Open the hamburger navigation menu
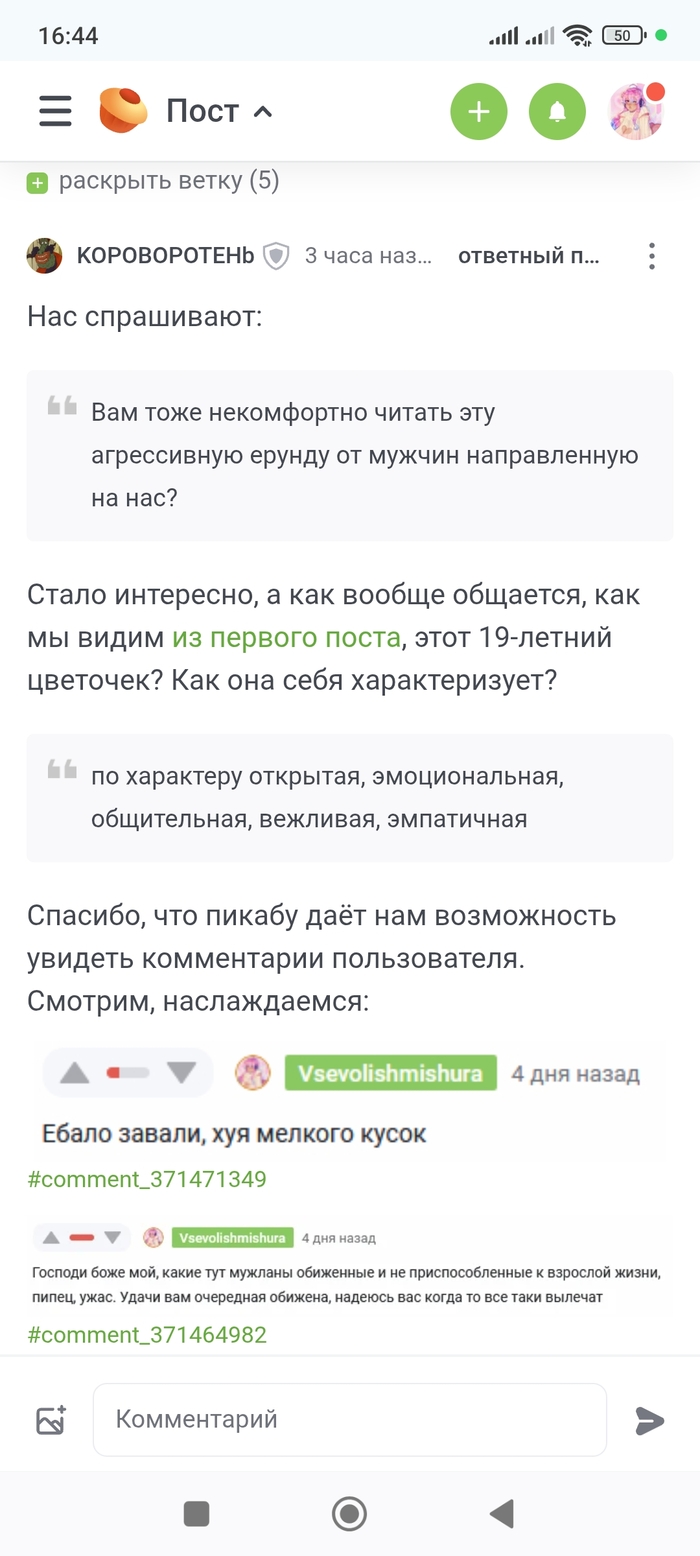 tap(55, 111)
